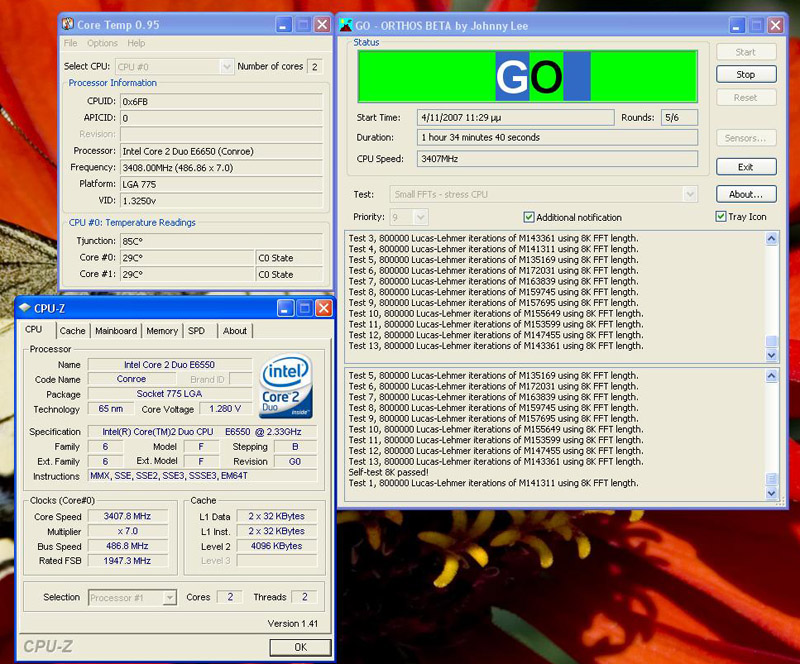Select the CPU tab in CPU-Z
This screenshot has width=800, height=664.
pyautogui.click(x=34, y=329)
